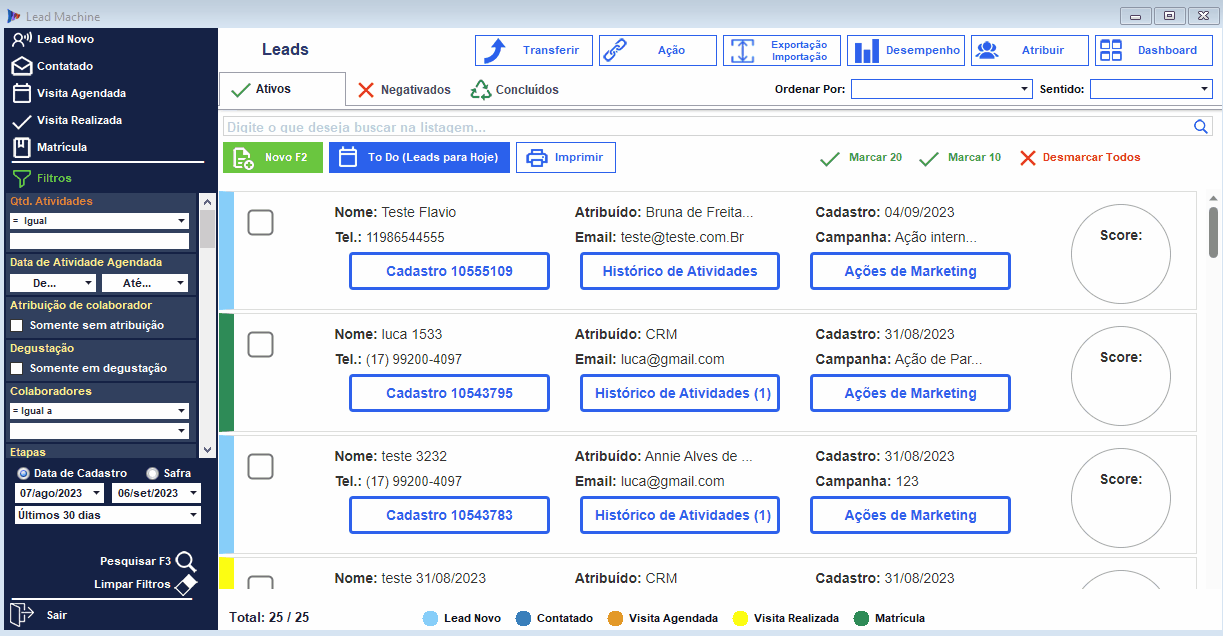Click the lead search text field
This screenshot has width=1223, height=636.
pos(708,127)
